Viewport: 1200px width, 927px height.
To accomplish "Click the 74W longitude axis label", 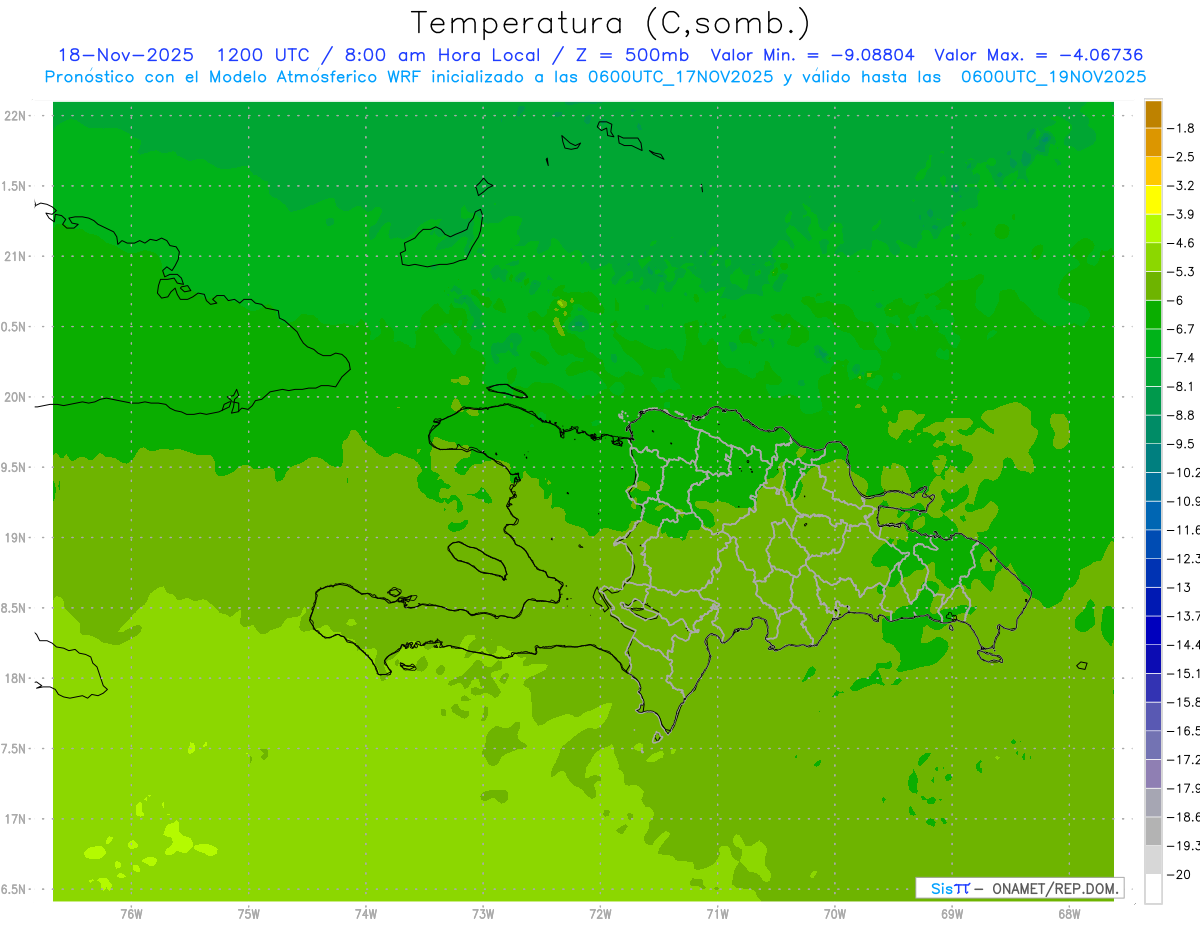I will click(366, 914).
